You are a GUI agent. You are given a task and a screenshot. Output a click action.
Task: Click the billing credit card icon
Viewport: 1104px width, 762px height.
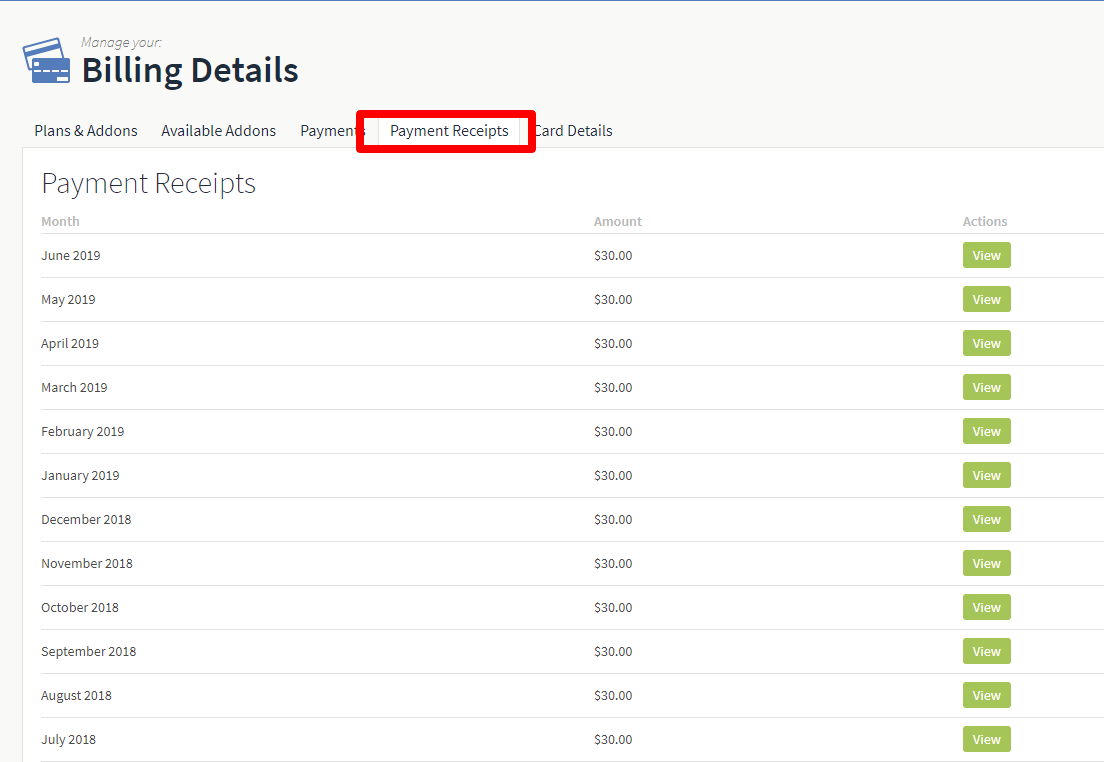[46, 61]
